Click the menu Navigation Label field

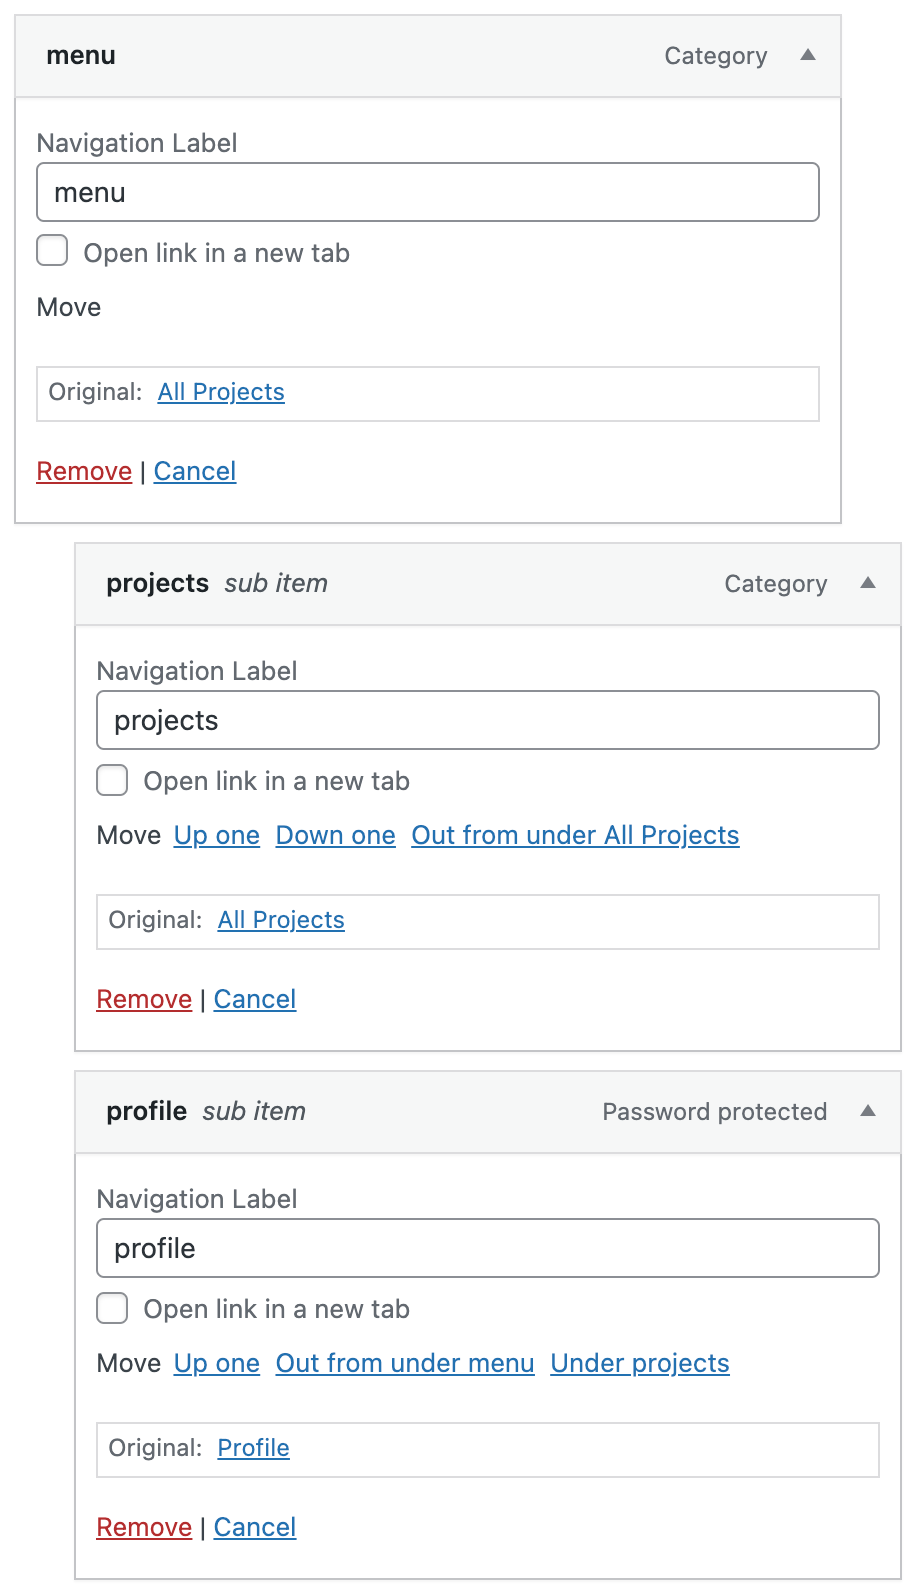tap(428, 192)
